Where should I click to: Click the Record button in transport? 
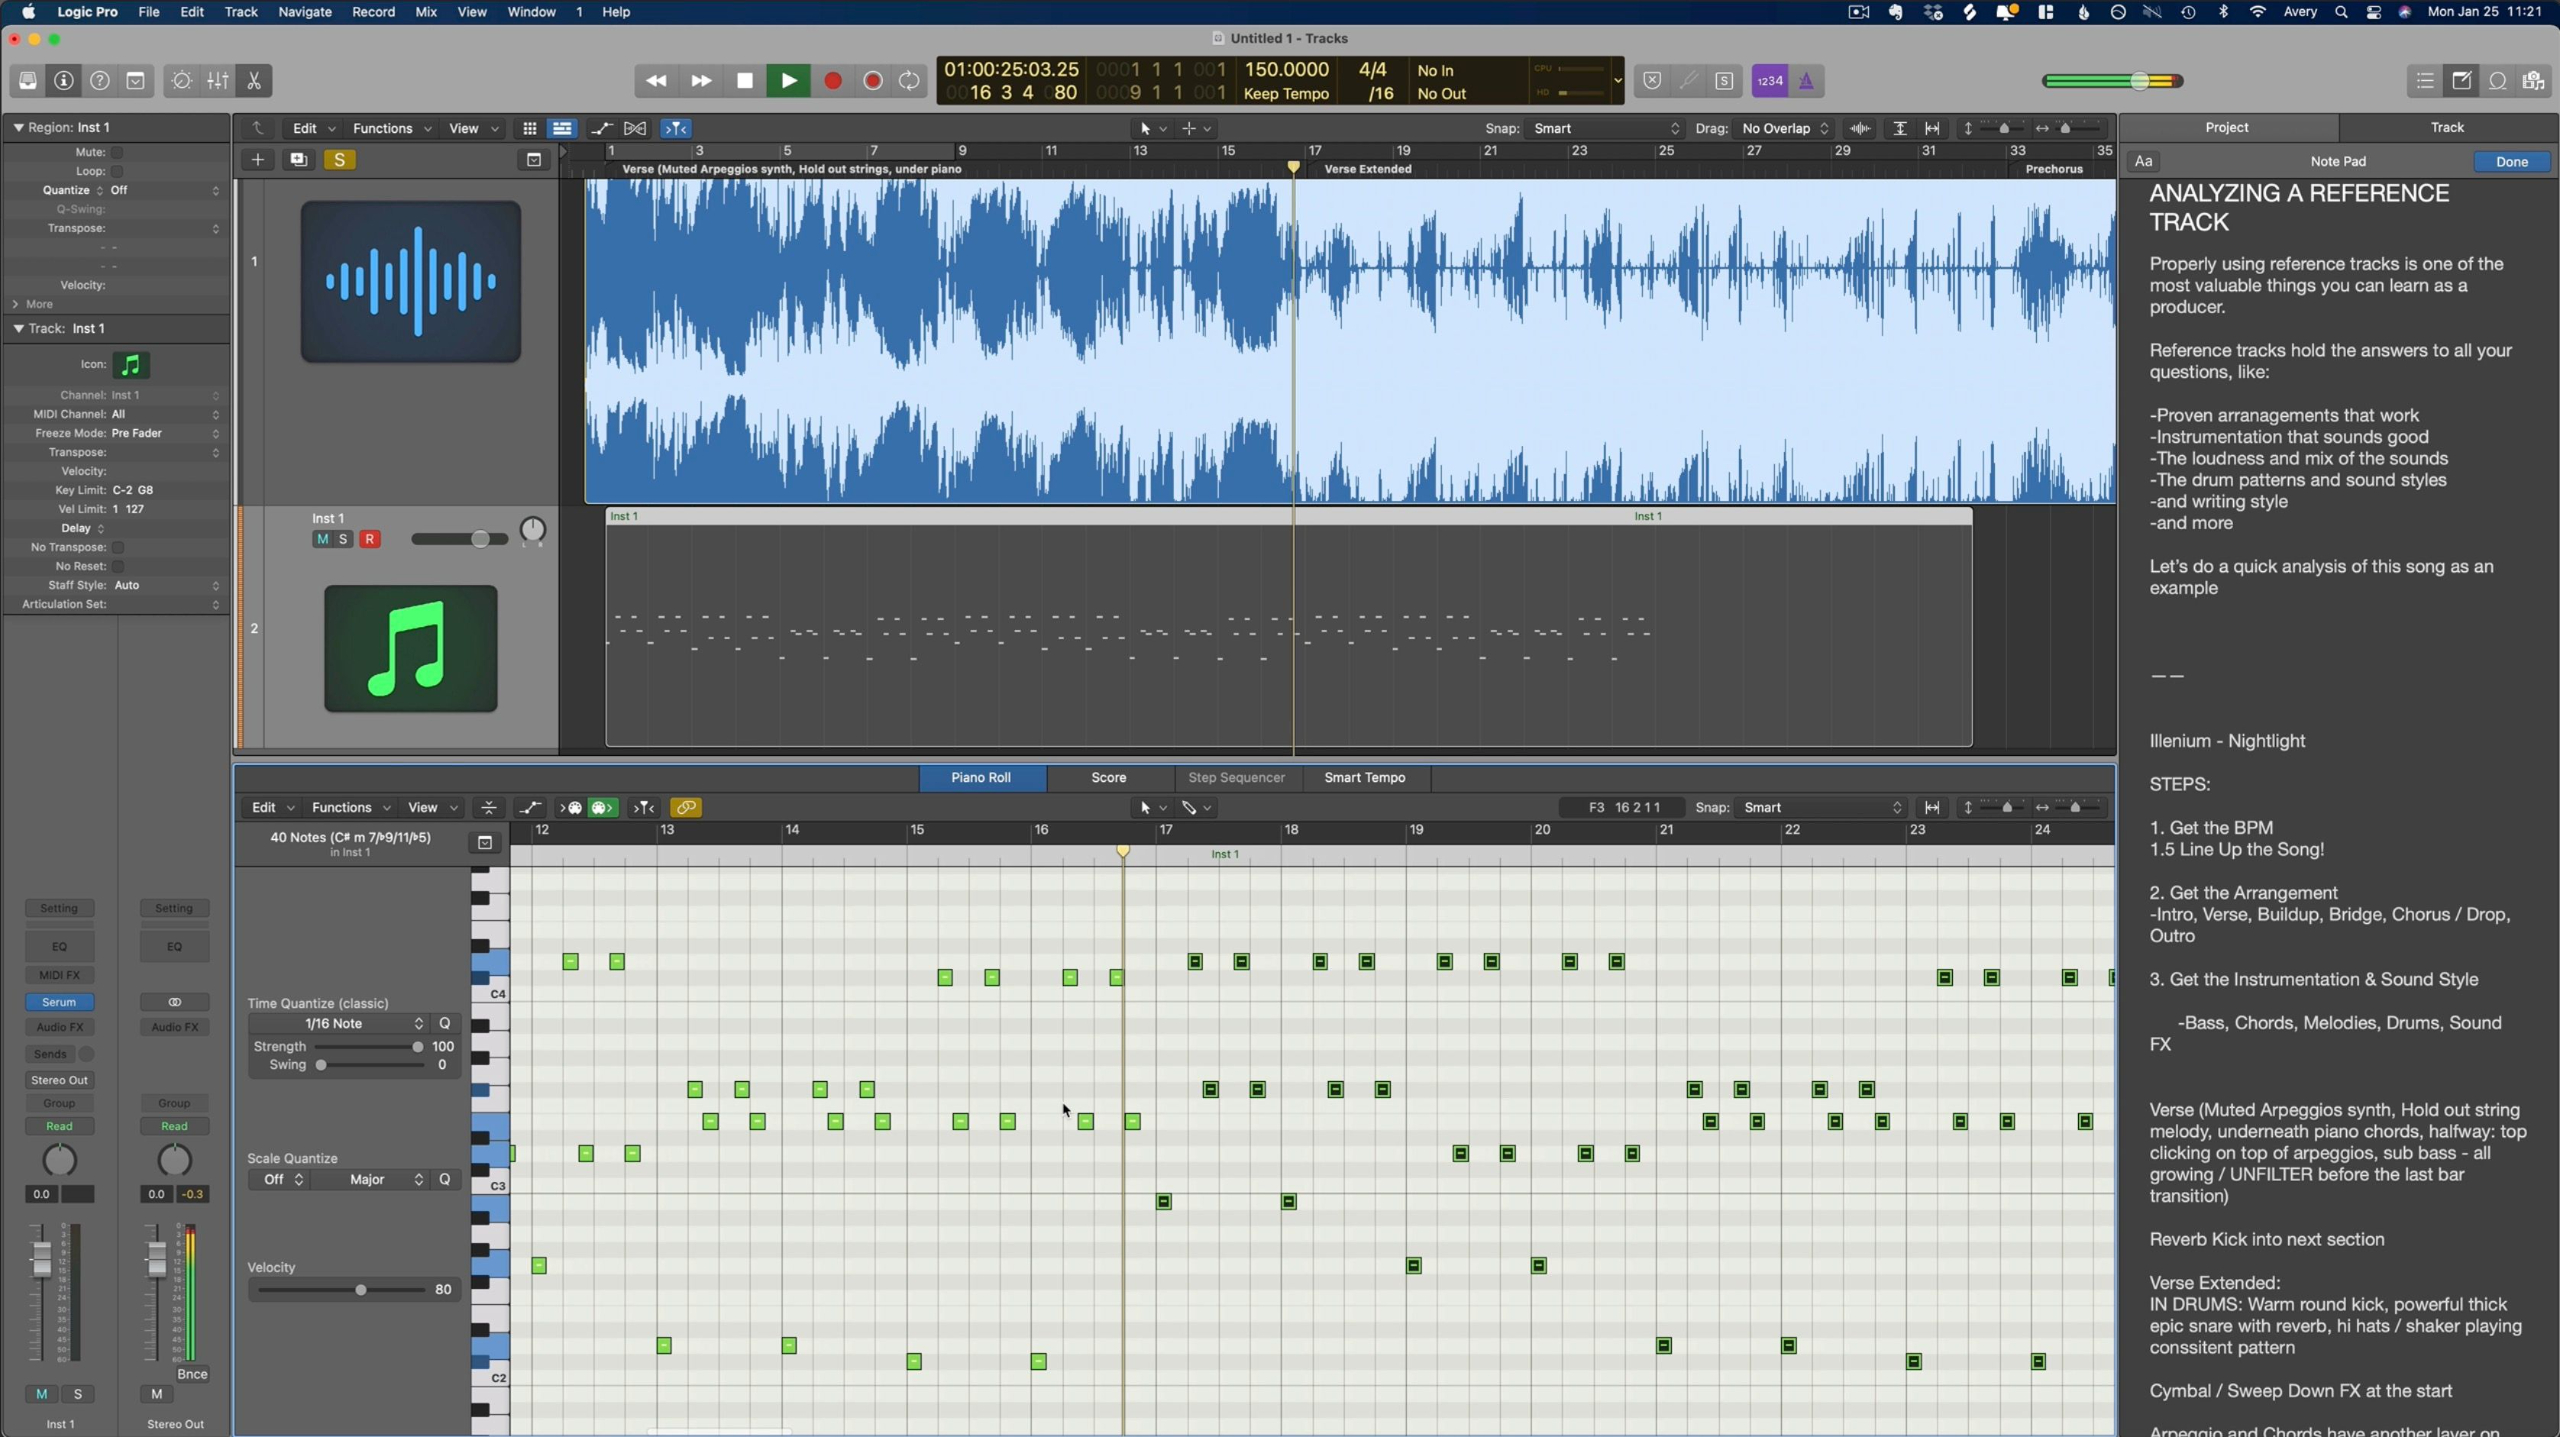pos(832,81)
